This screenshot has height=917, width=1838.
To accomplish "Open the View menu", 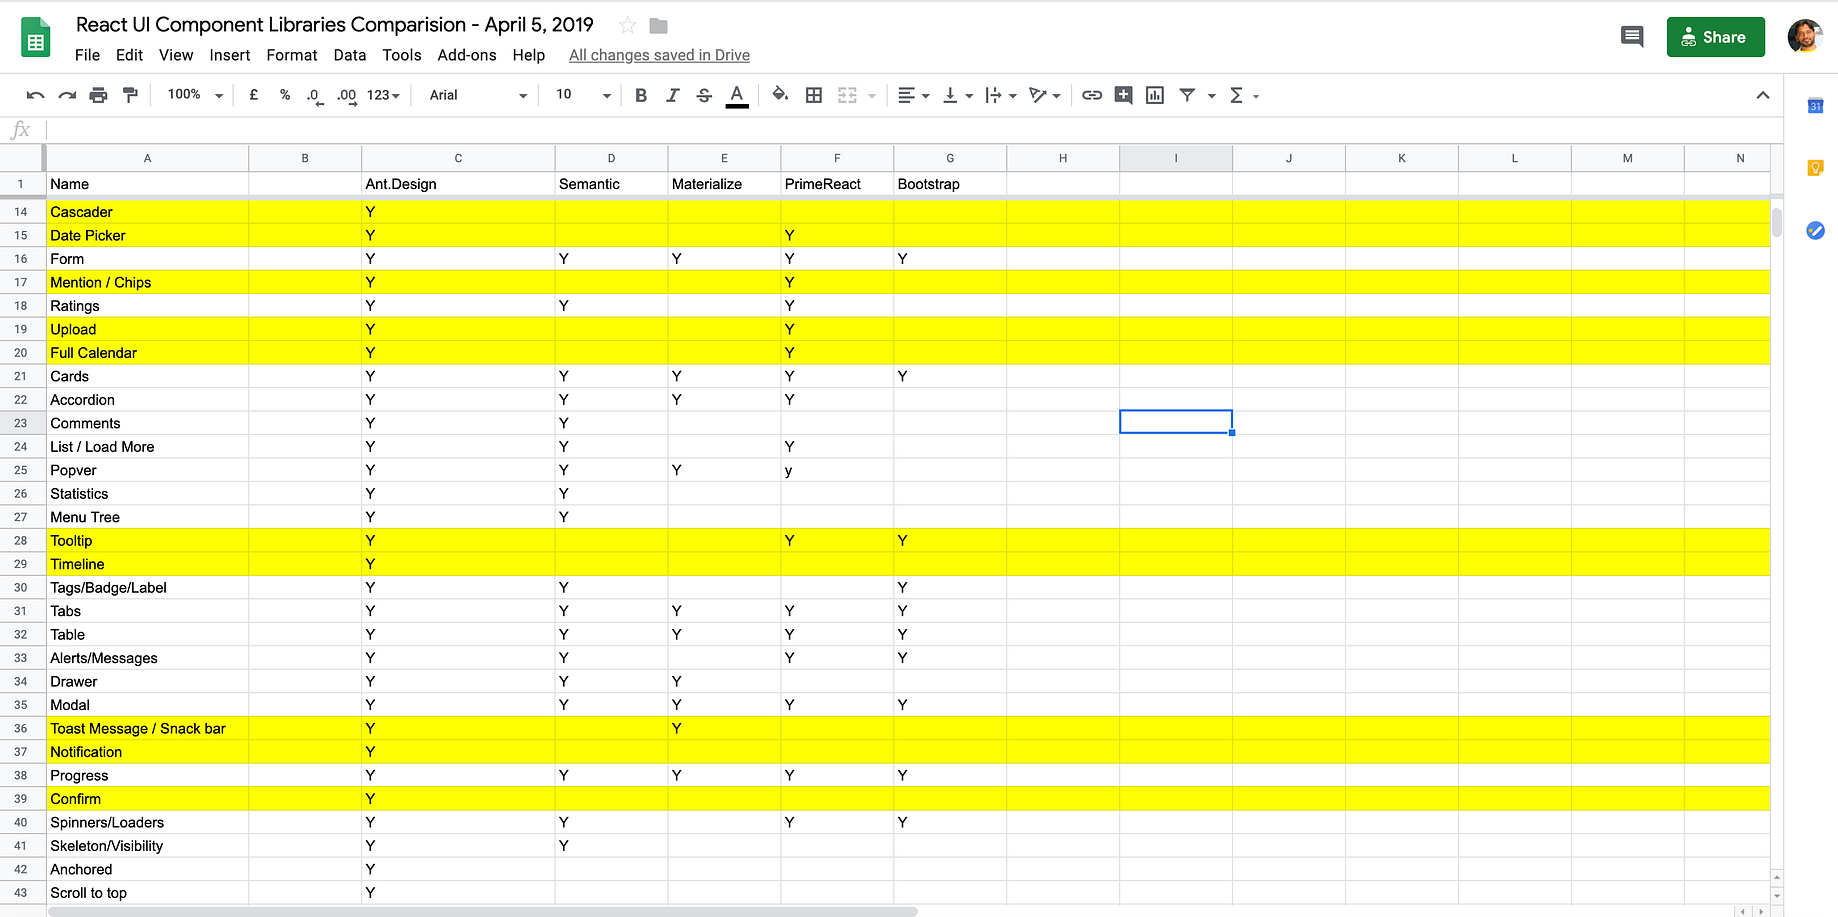I will tap(176, 55).
